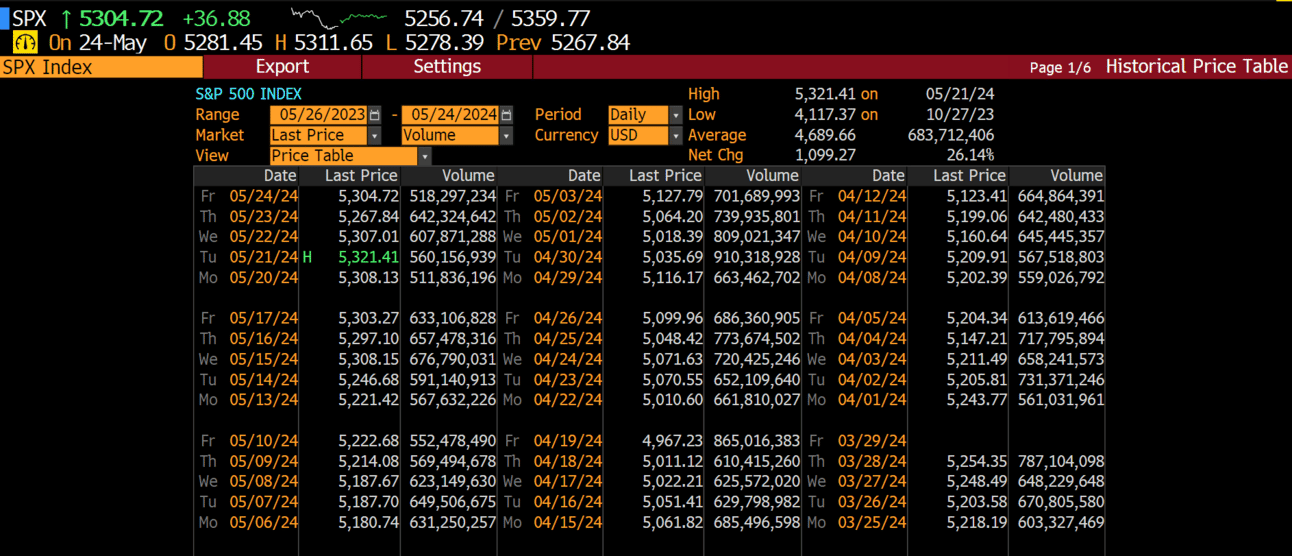Open the start date calendar picker icon

(x=375, y=115)
